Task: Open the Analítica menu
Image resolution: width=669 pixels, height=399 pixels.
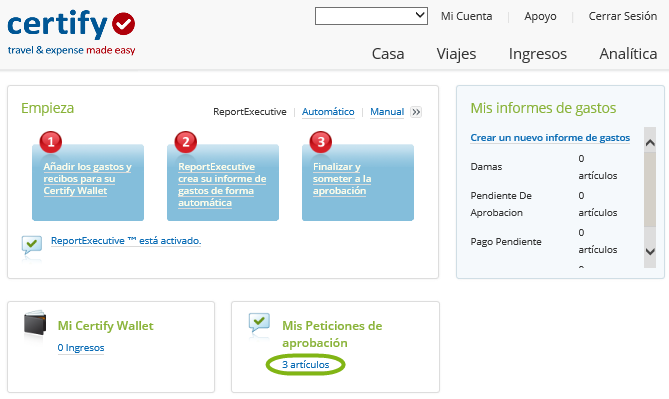Action: 628,54
